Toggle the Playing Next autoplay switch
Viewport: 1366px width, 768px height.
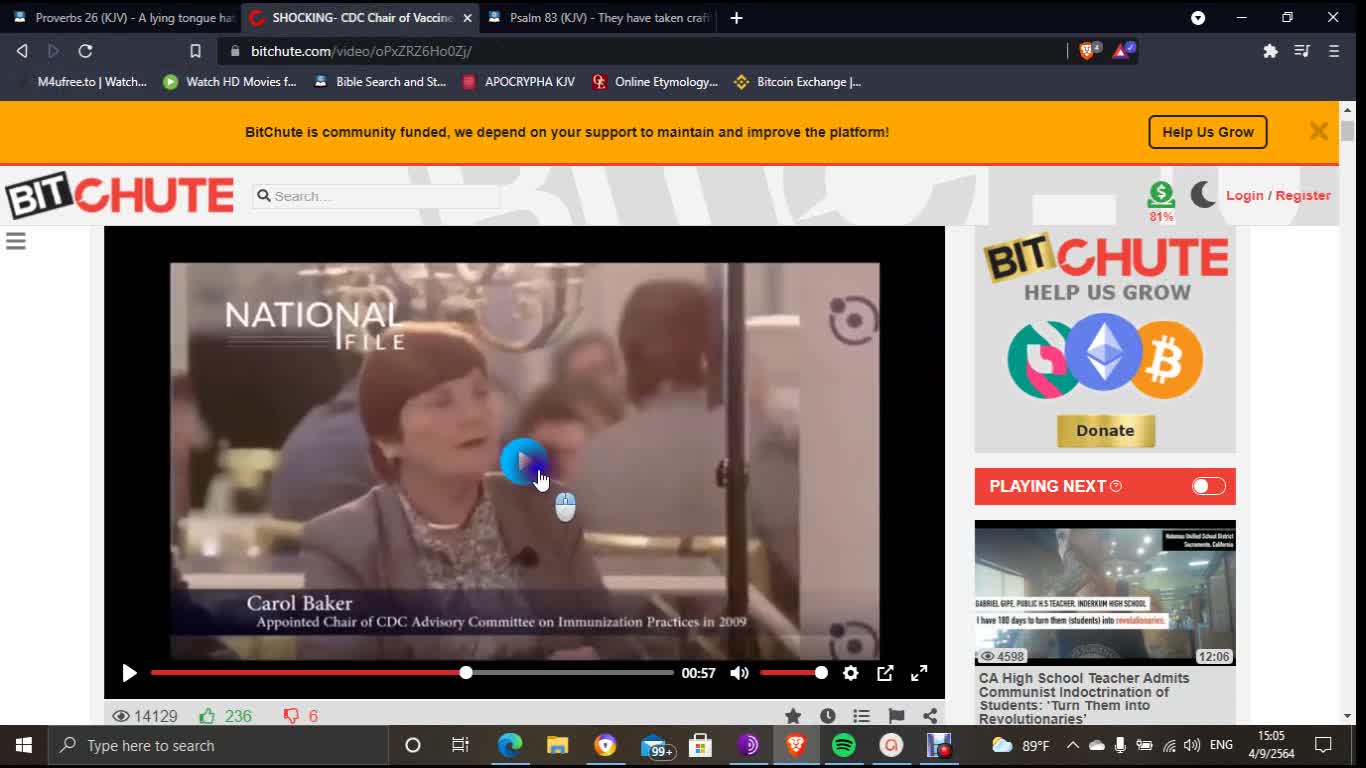[x=1208, y=486]
